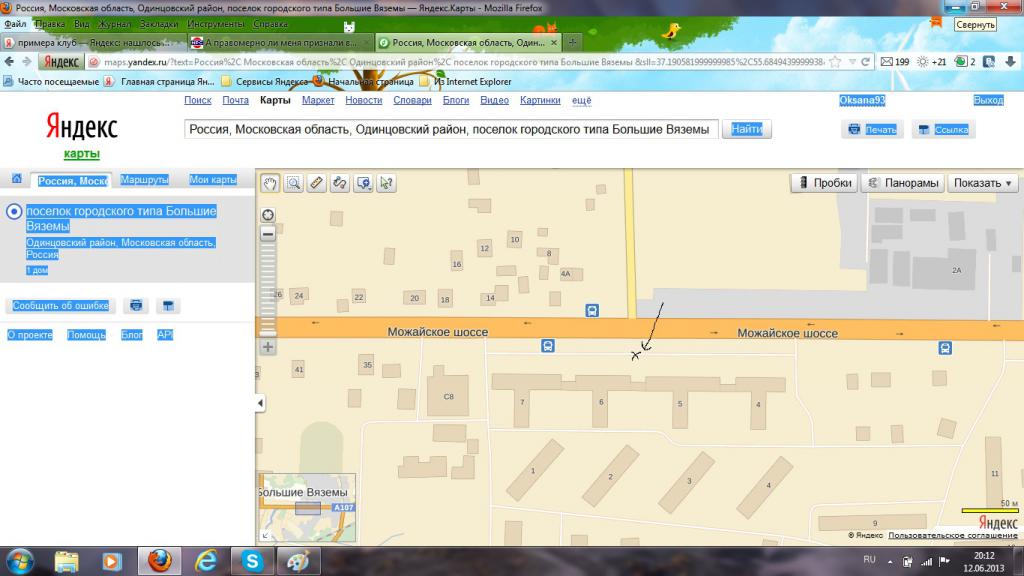The width and height of the screenshot is (1024, 576).
Task: Toggle the Панорамы panoramas layer
Action: click(x=903, y=183)
